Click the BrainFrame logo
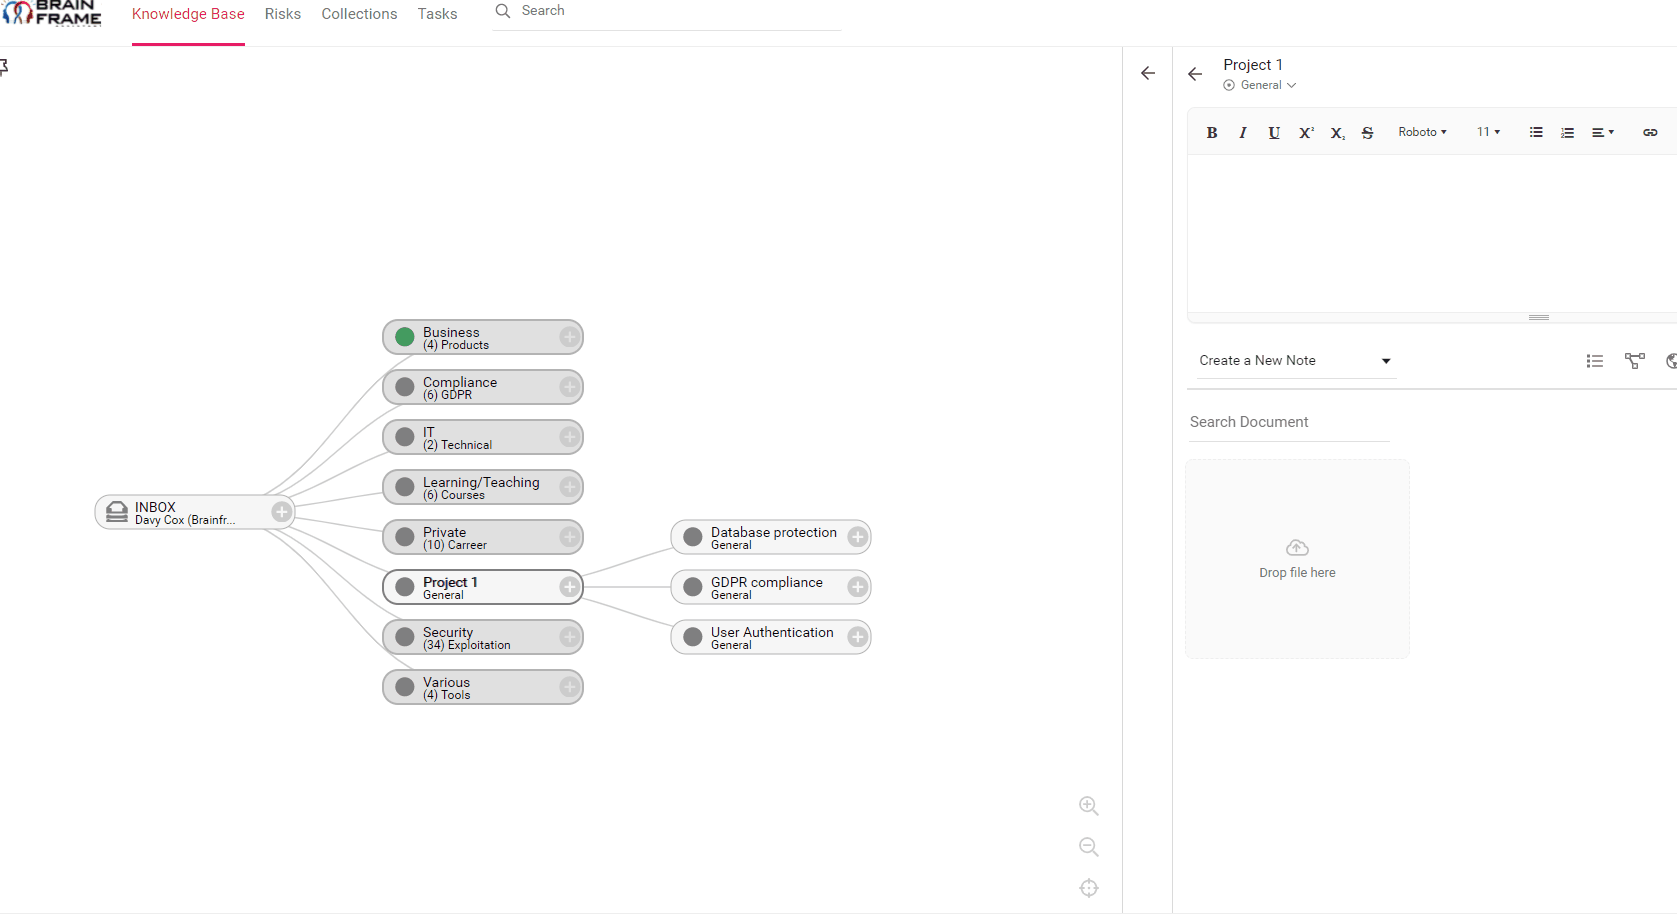Image resolution: width=1677 pixels, height=918 pixels. click(x=52, y=13)
